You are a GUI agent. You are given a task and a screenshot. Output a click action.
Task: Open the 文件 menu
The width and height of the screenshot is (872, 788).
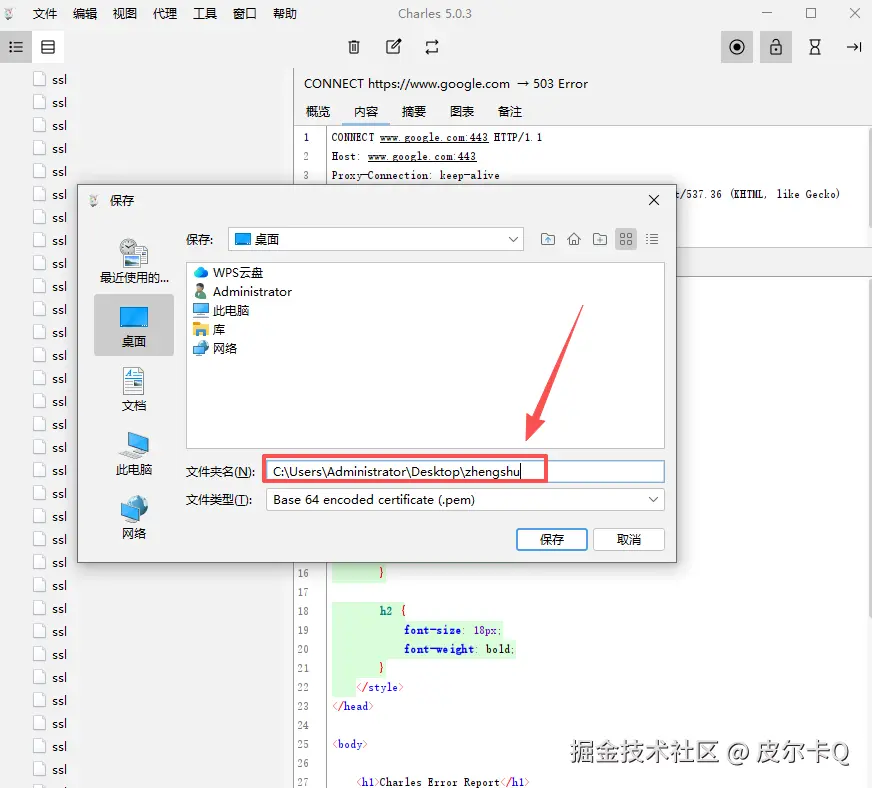pos(44,13)
